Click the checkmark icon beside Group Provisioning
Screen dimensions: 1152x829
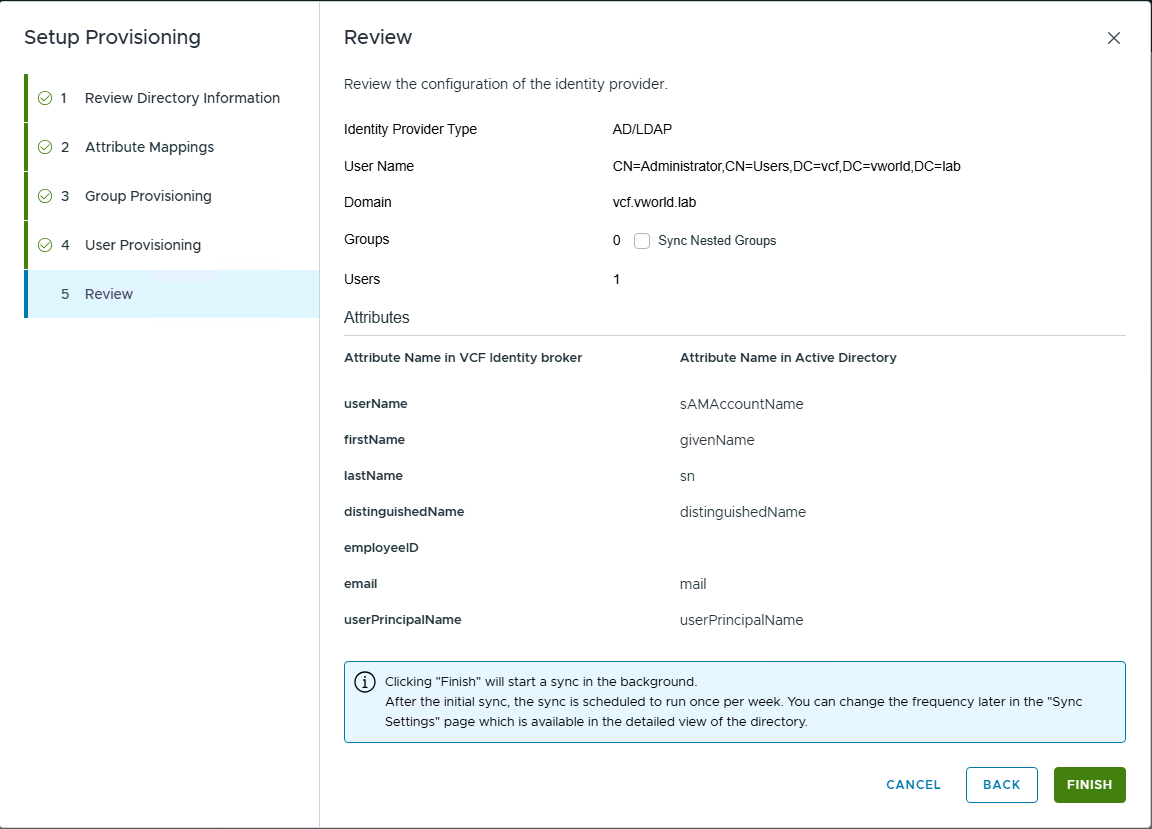tap(45, 196)
